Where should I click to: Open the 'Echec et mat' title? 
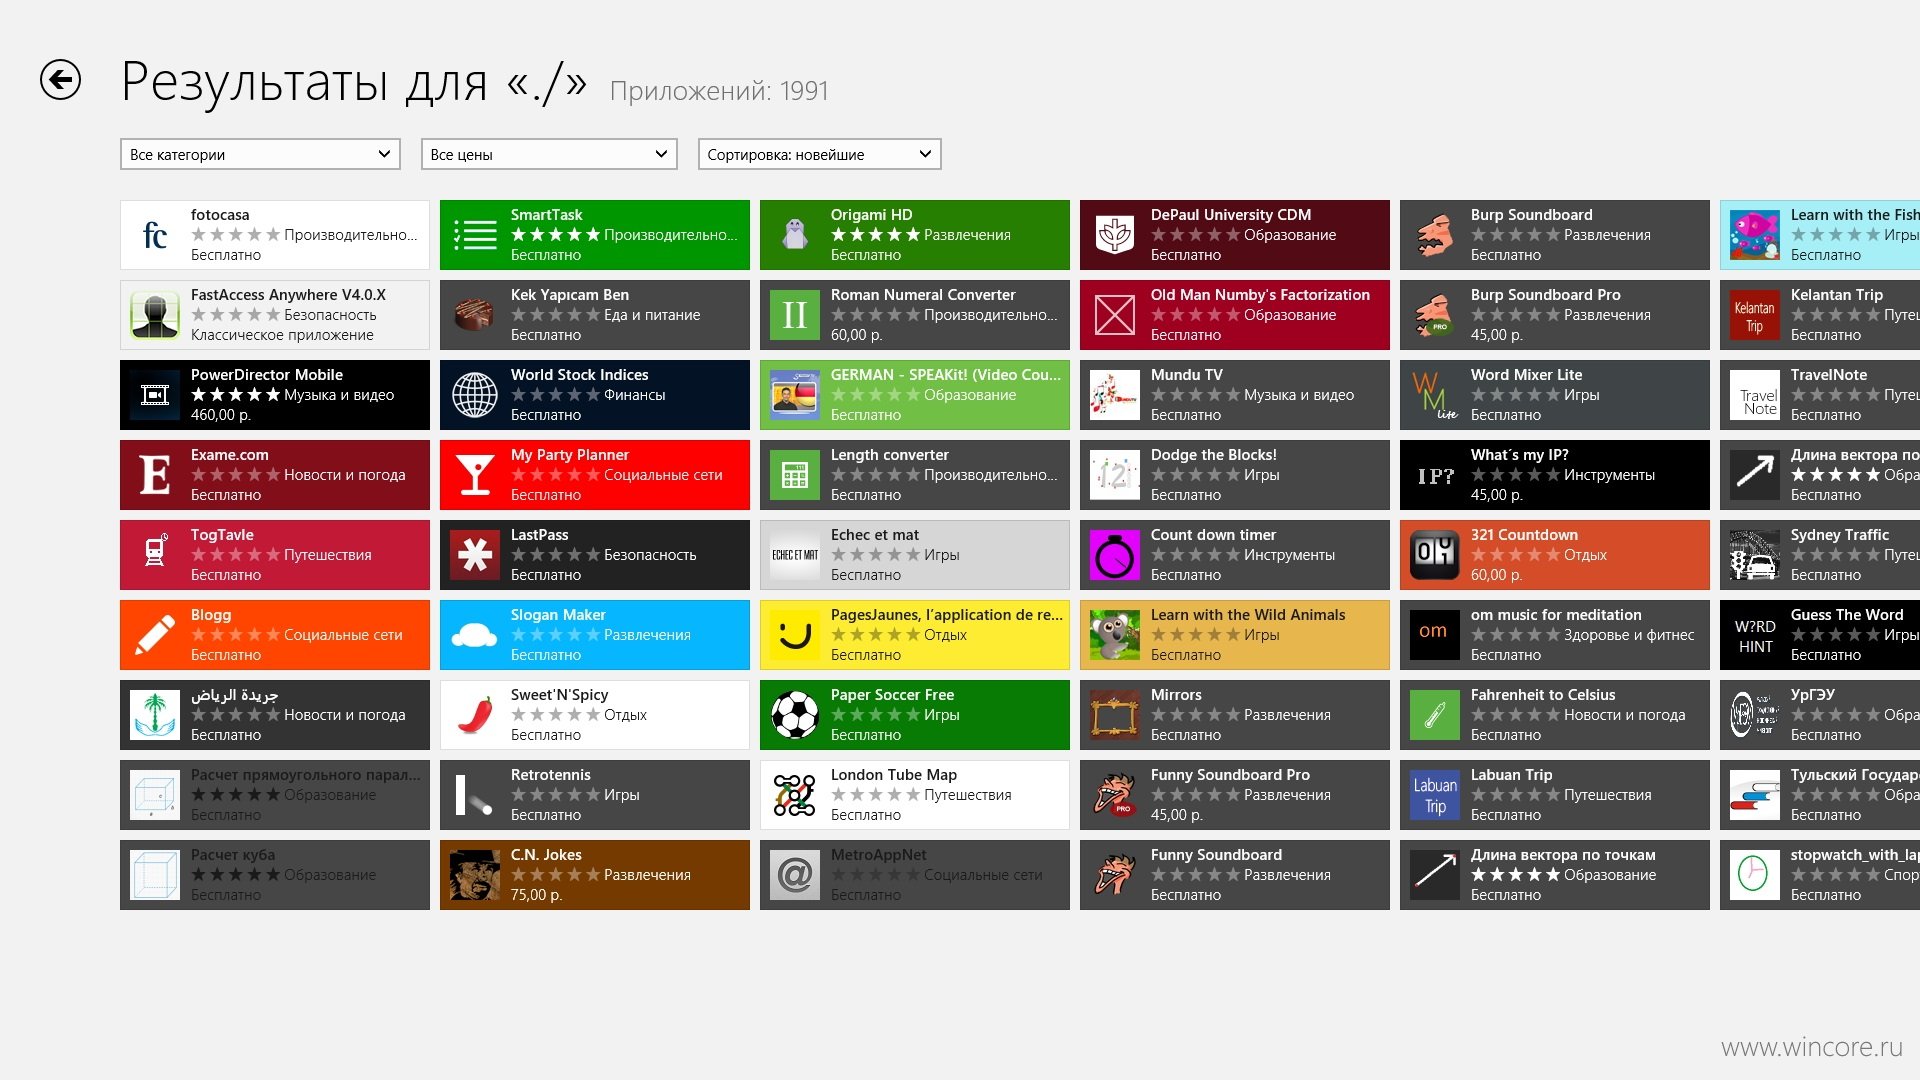click(875, 535)
